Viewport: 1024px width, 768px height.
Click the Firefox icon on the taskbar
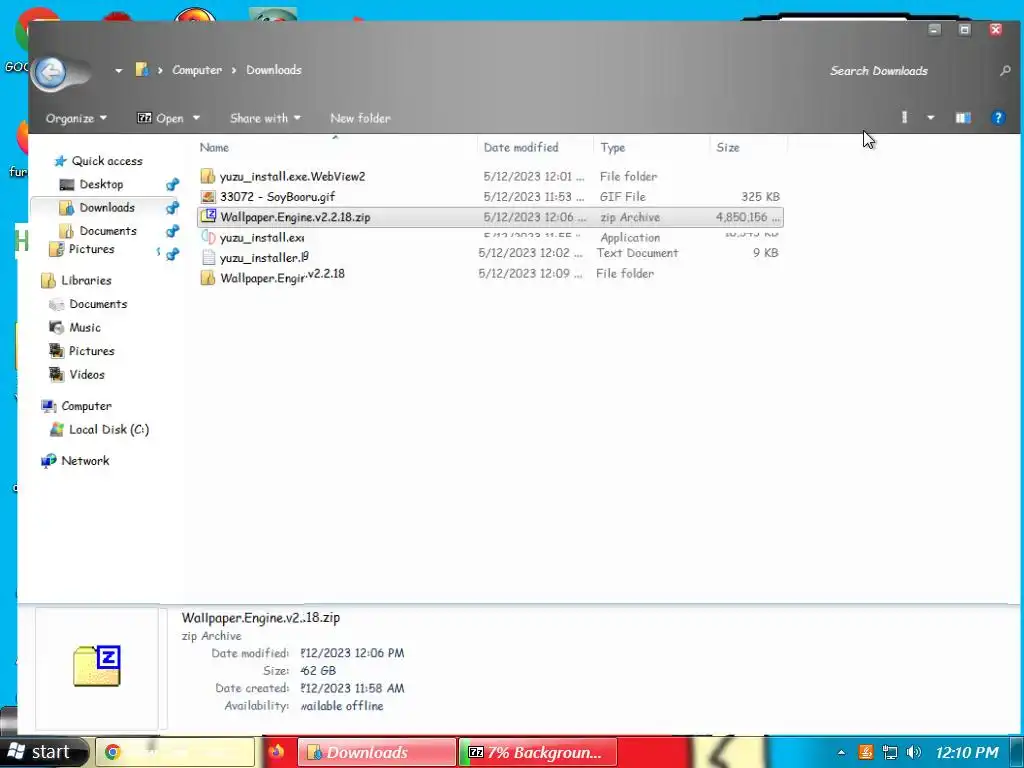pyautogui.click(x=276, y=752)
